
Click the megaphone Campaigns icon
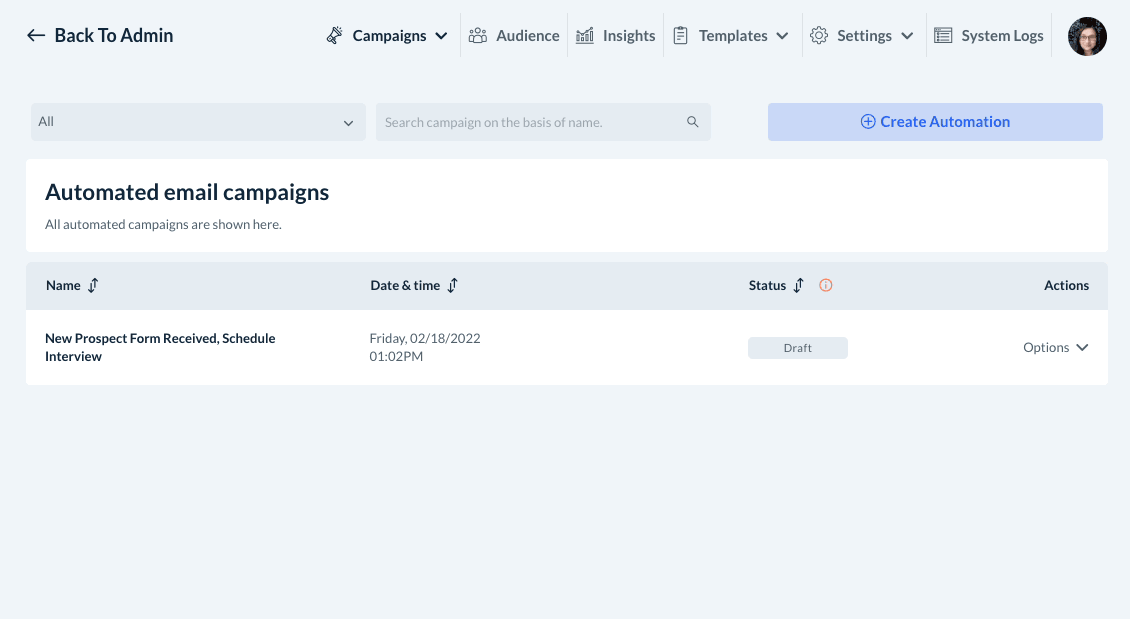335,36
